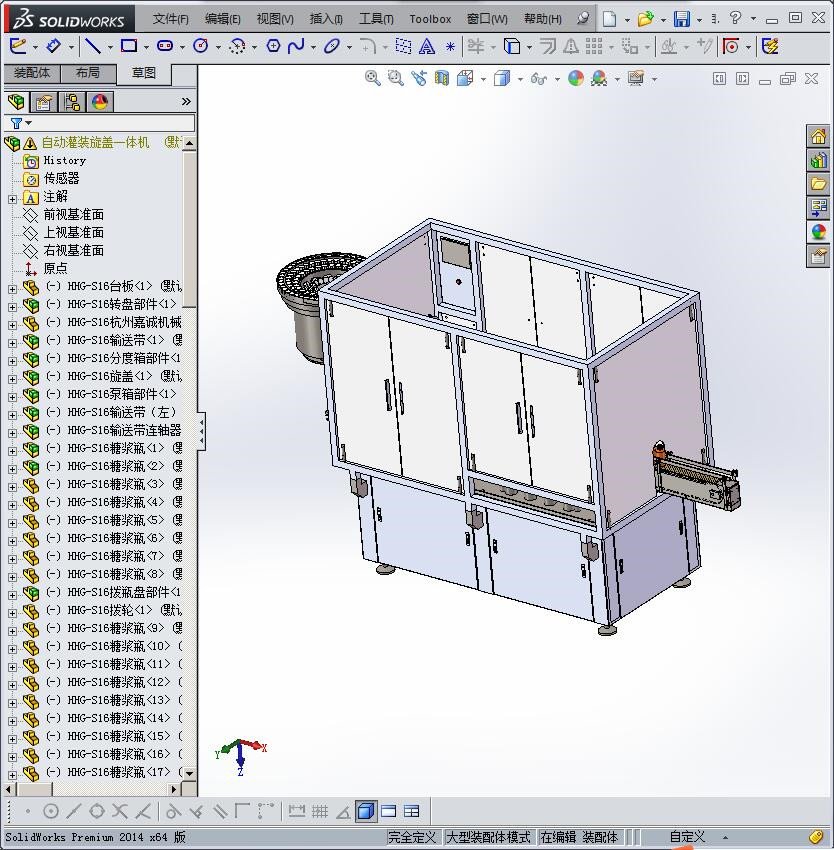The height and width of the screenshot is (850, 834).
Task: Open the 文件(F) menu
Action: [170, 19]
